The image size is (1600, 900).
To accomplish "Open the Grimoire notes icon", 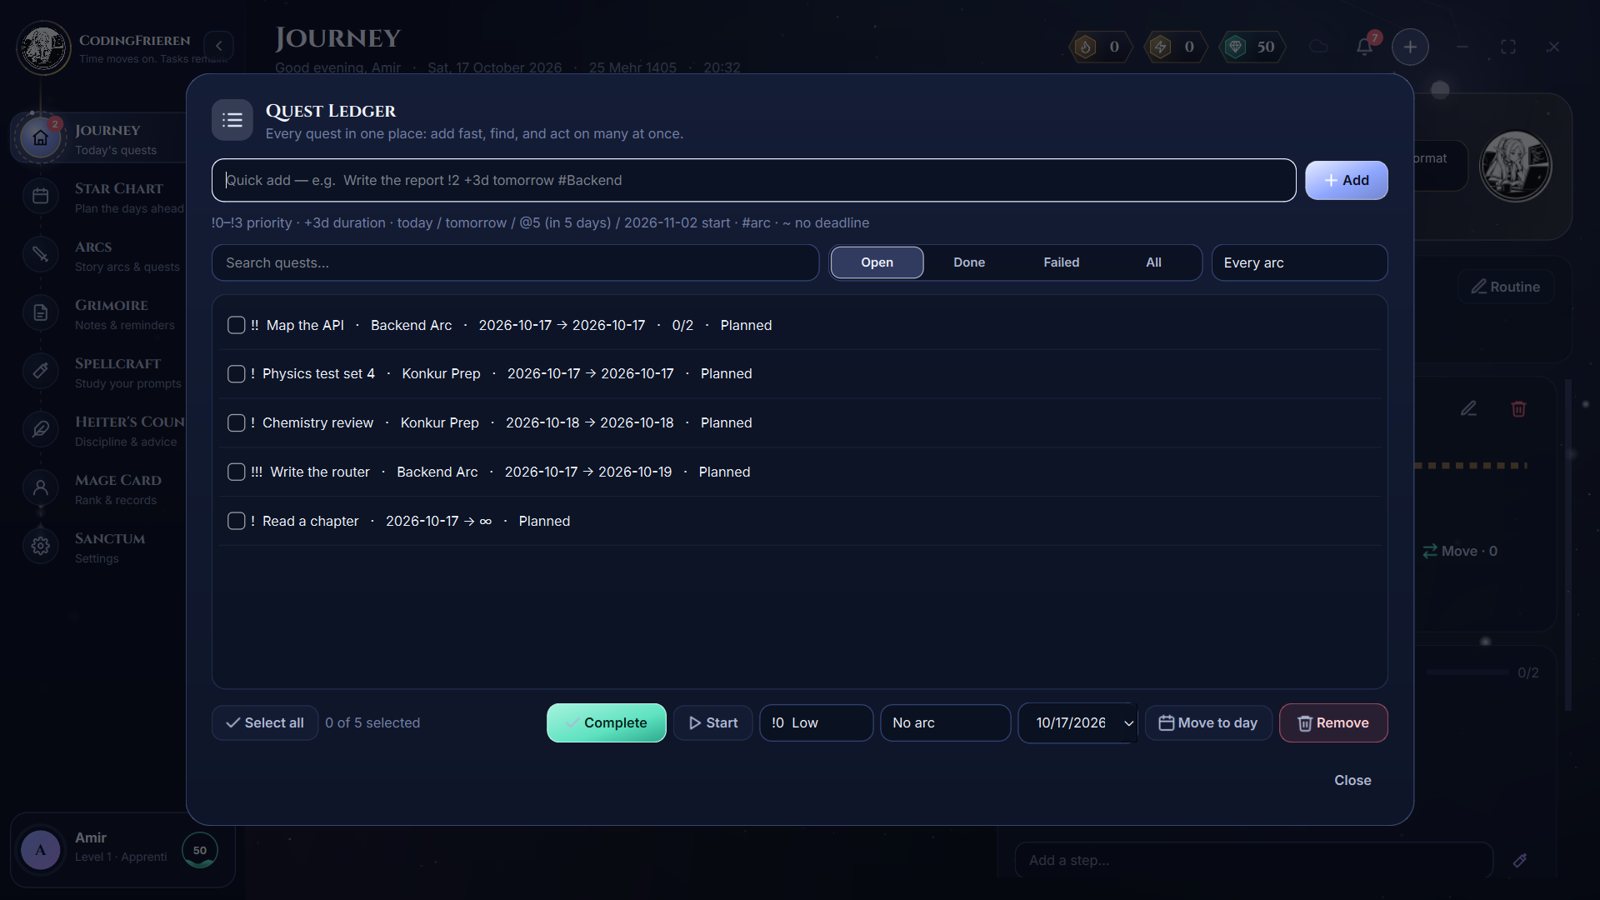I will [40, 313].
